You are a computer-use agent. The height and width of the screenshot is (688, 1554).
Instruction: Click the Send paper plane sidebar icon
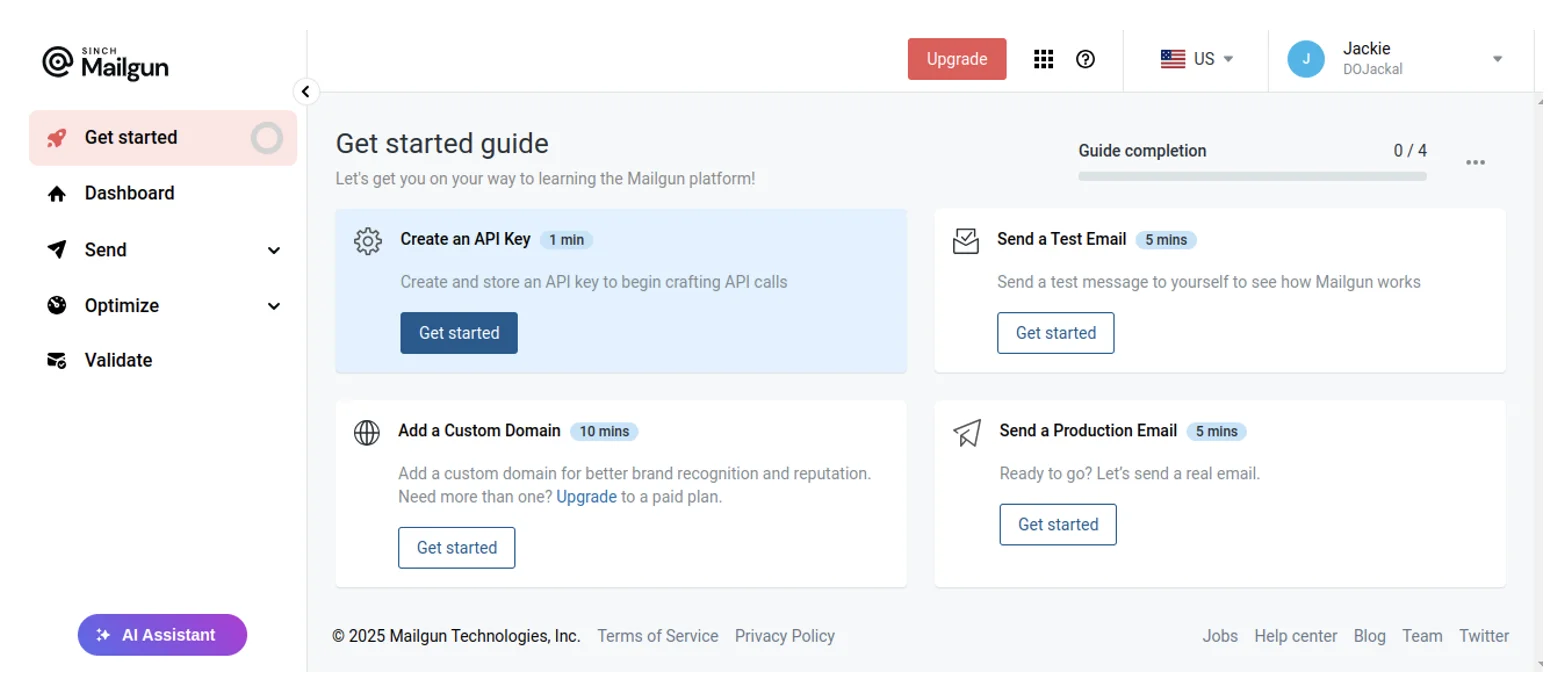pyautogui.click(x=57, y=249)
